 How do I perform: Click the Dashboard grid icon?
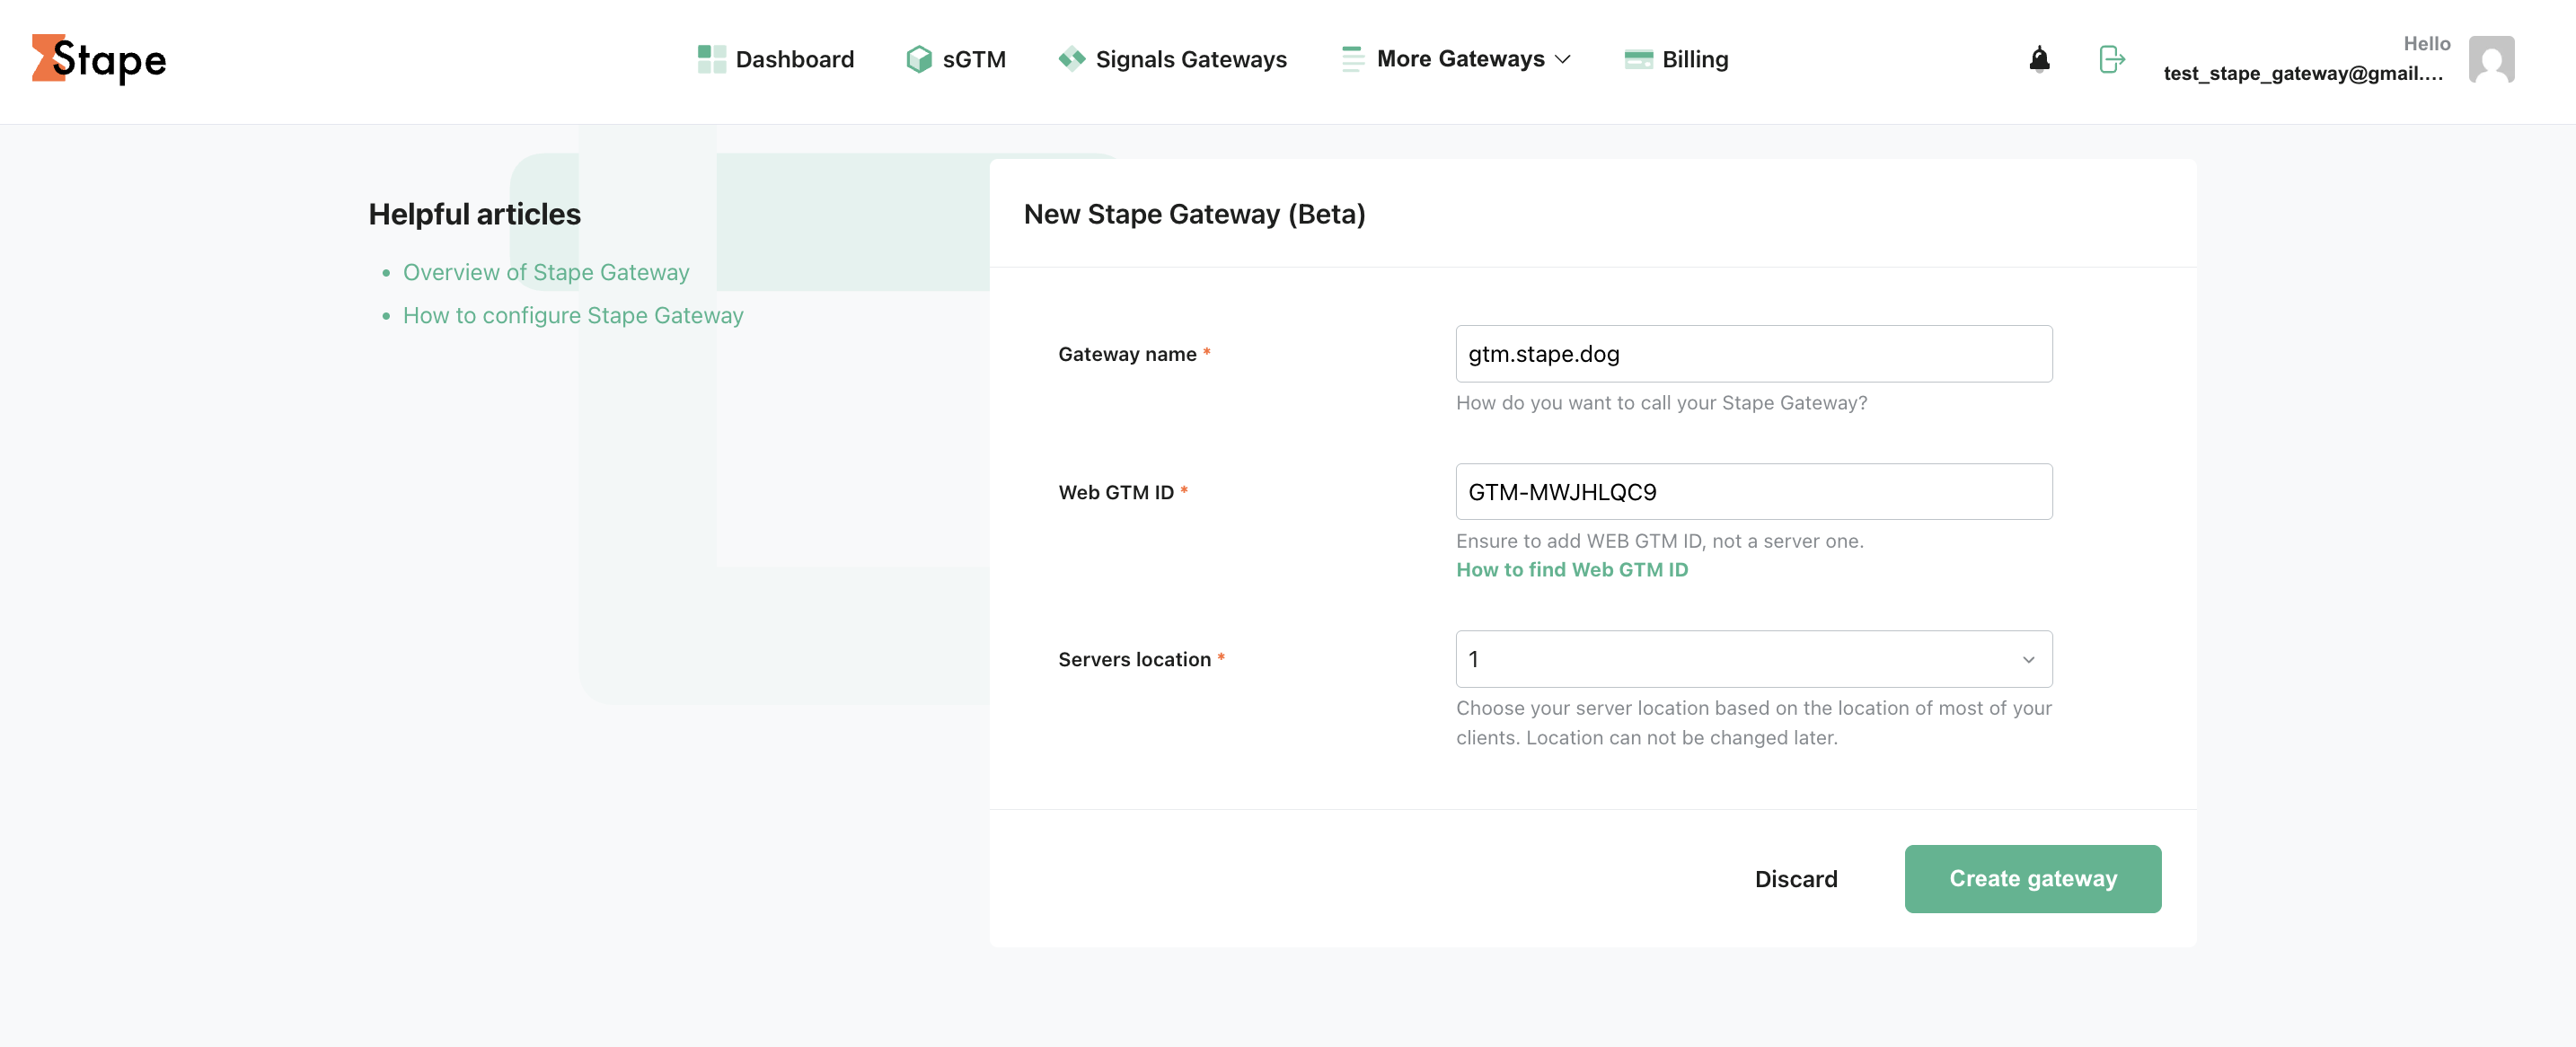711,59
